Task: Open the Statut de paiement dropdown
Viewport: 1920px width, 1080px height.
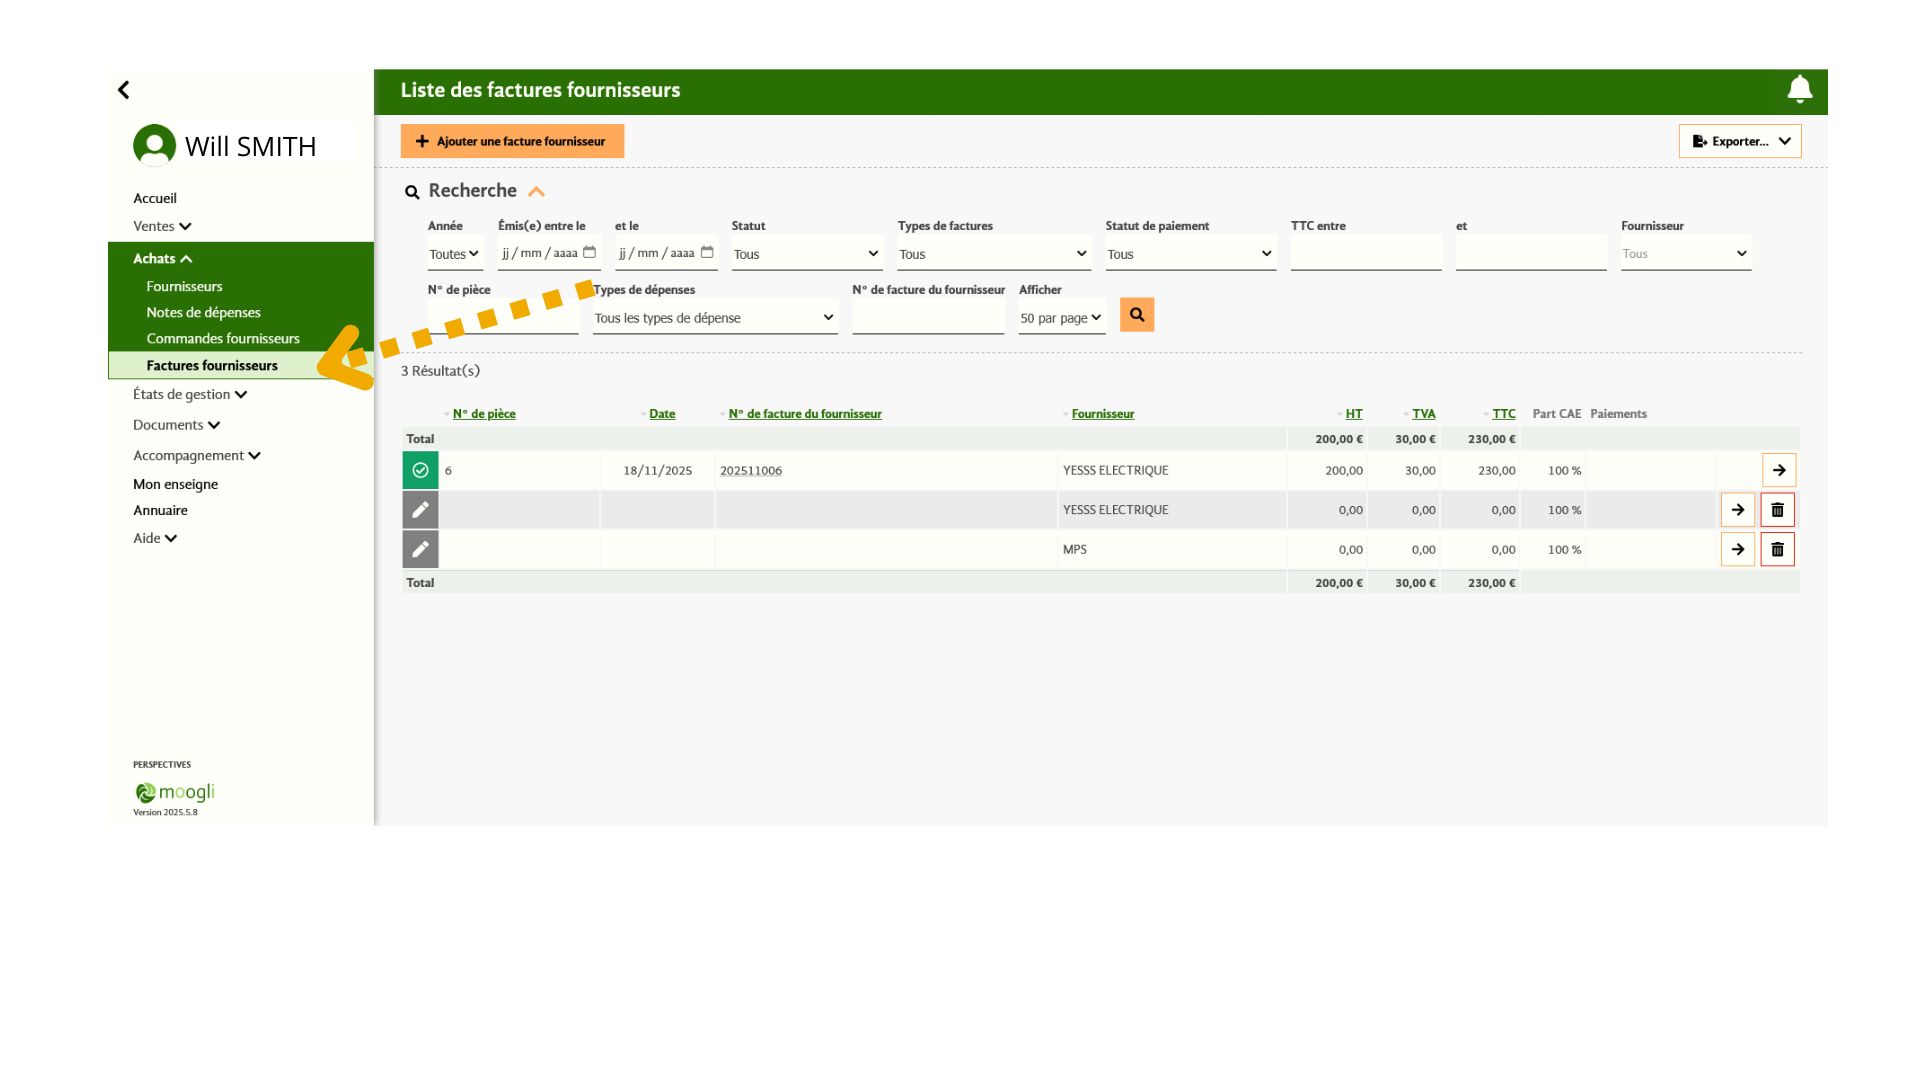Action: pos(1190,254)
